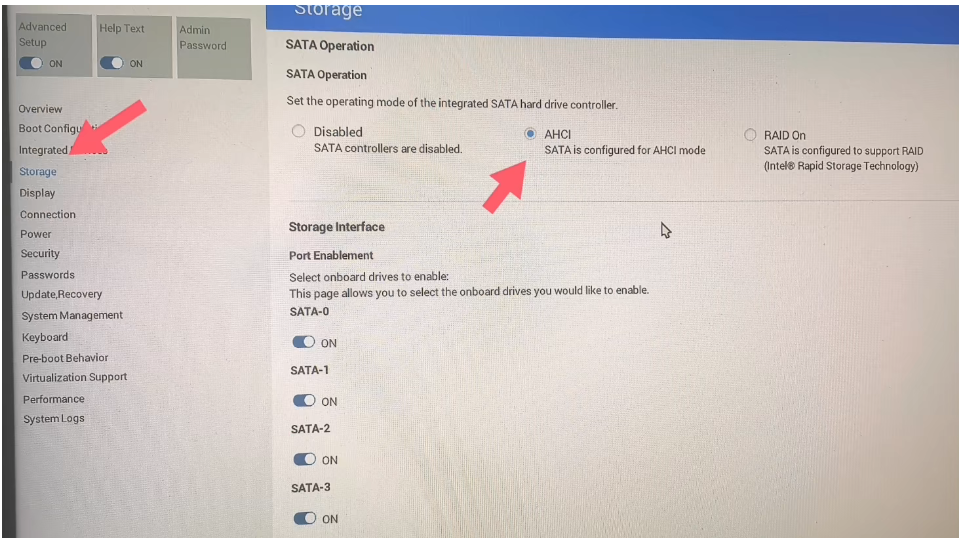
Task: Open the Admin Password option
Action: (x=213, y=47)
